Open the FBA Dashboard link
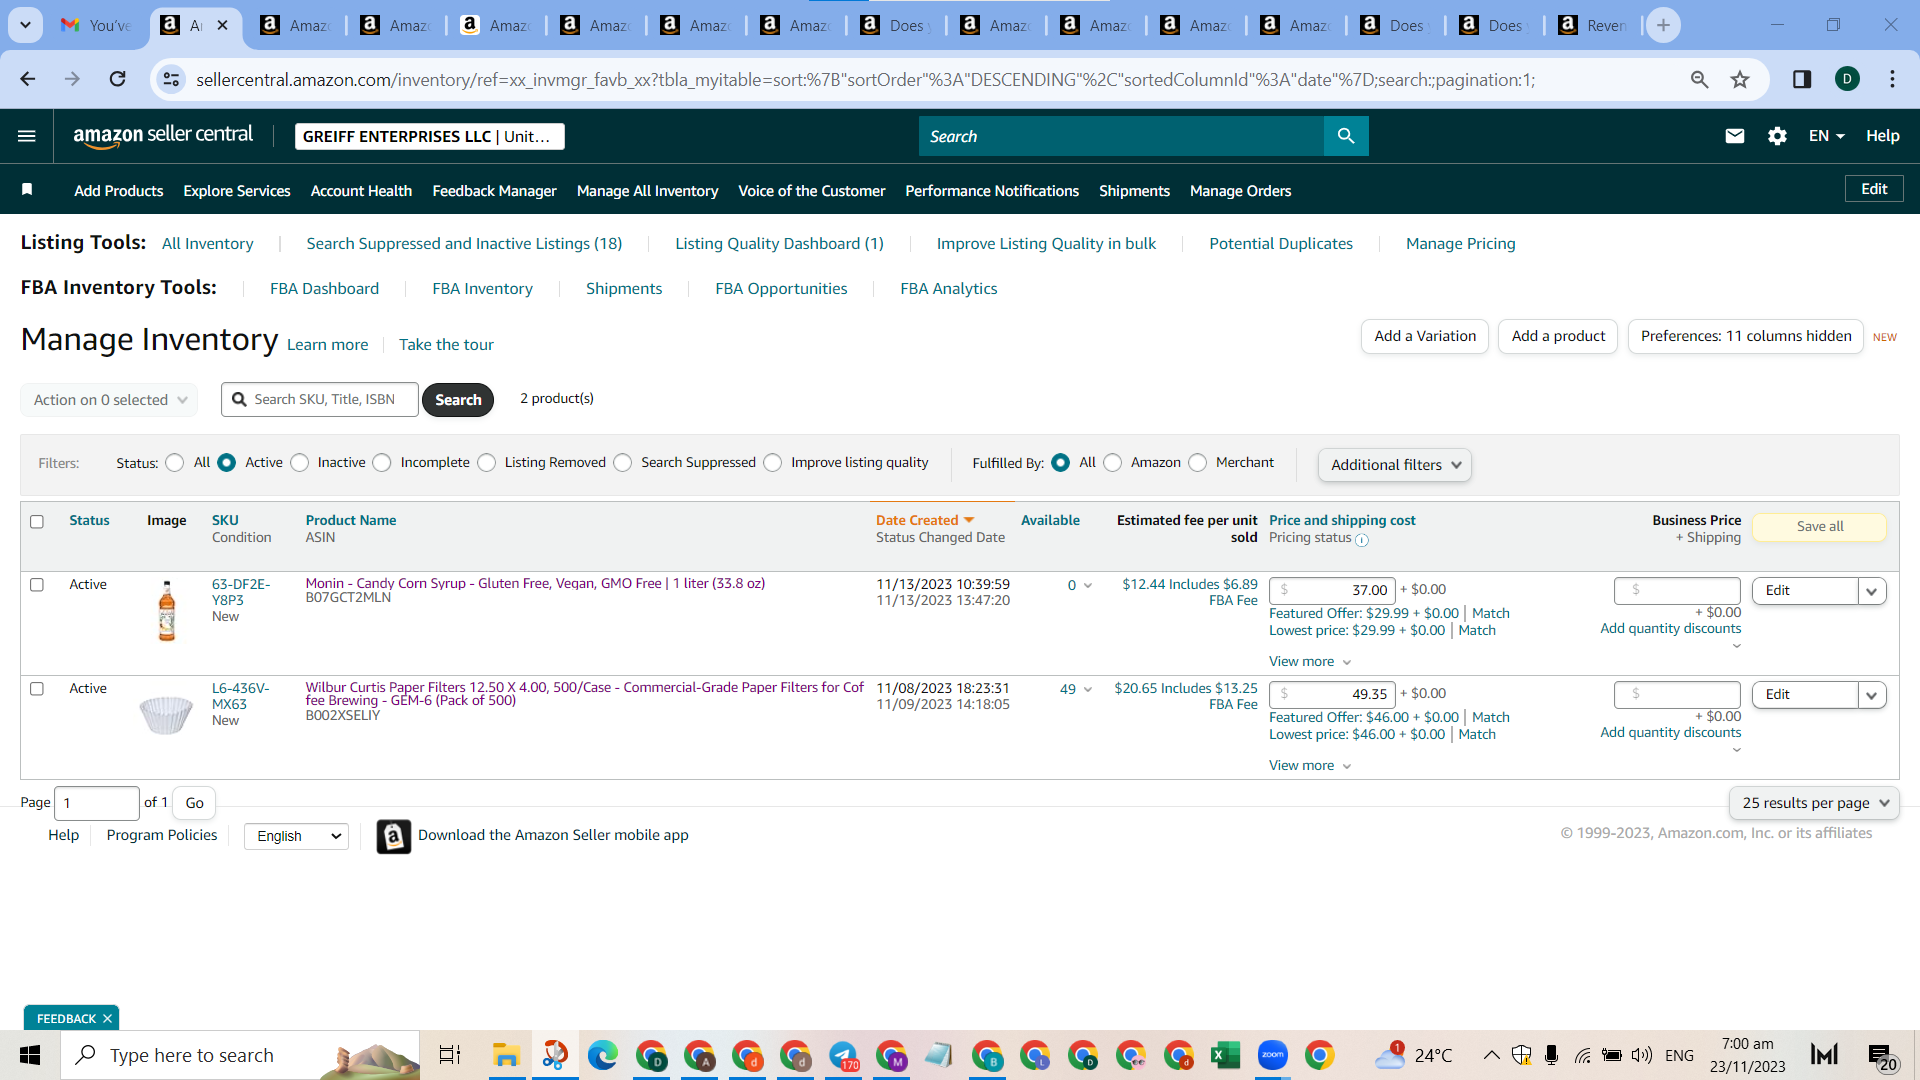 coord(324,289)
